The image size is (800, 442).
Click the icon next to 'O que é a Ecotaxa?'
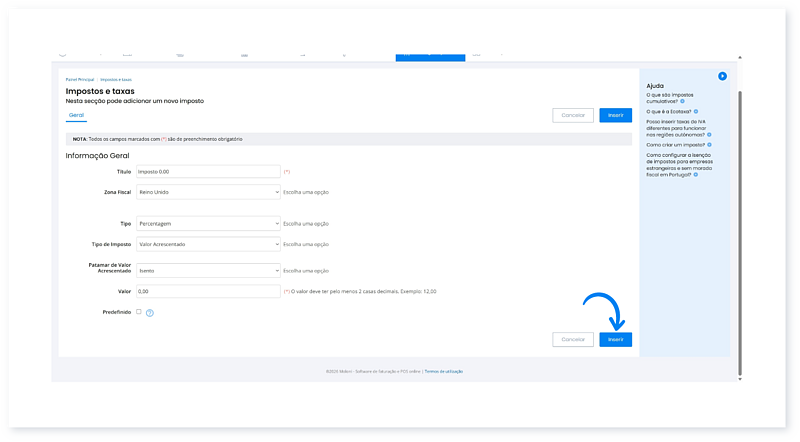696,111
